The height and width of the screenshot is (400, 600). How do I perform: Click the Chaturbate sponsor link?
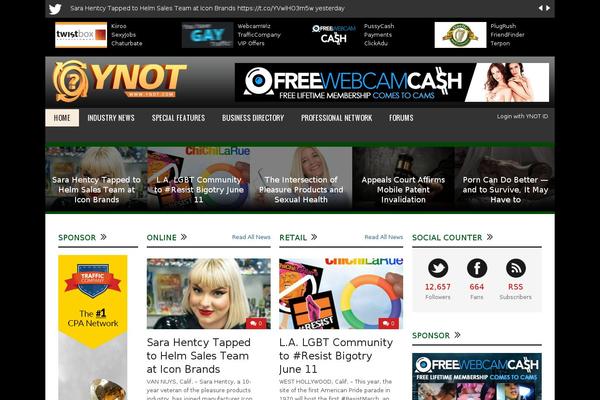pos(127,43)
